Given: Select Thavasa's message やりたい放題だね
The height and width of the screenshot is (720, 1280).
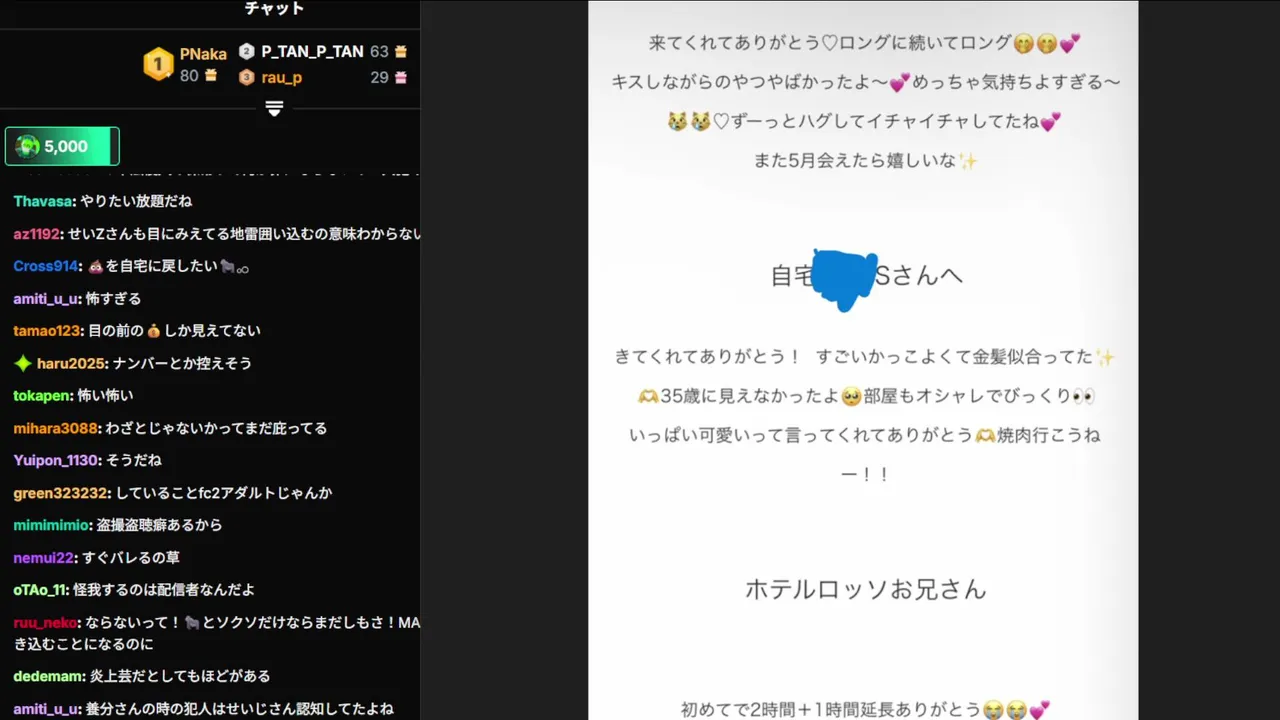Looking at the screenshot, I should pos(134,201).
